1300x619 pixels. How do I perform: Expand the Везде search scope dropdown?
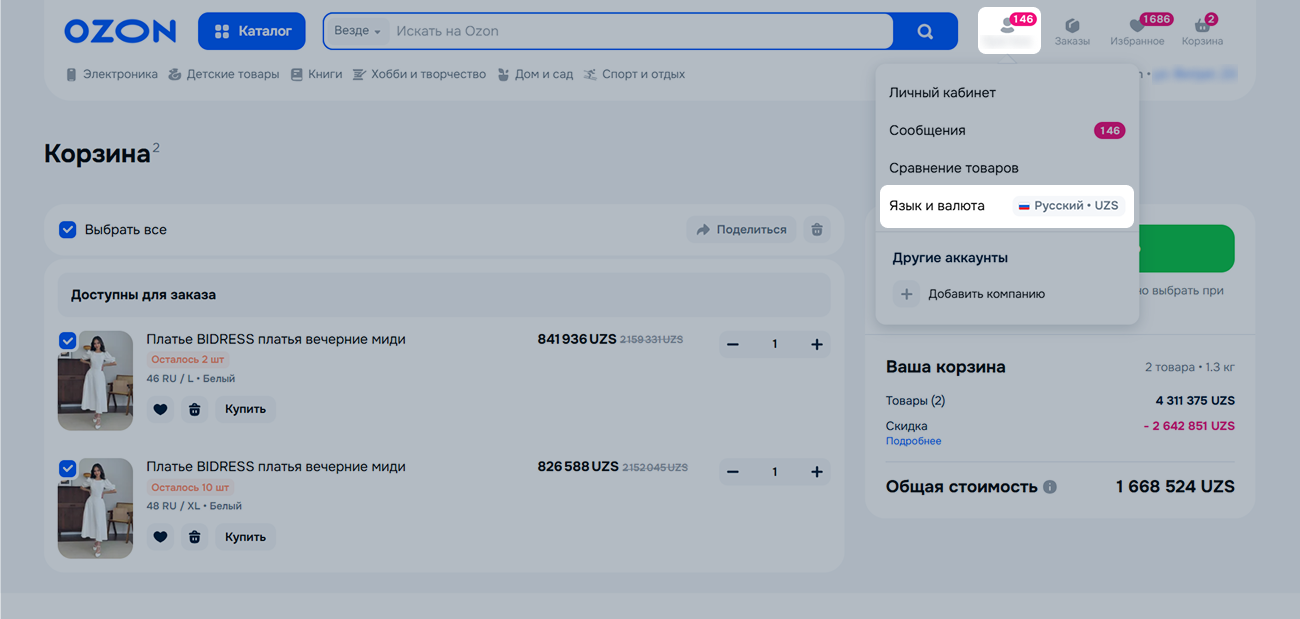coord(357,31)
